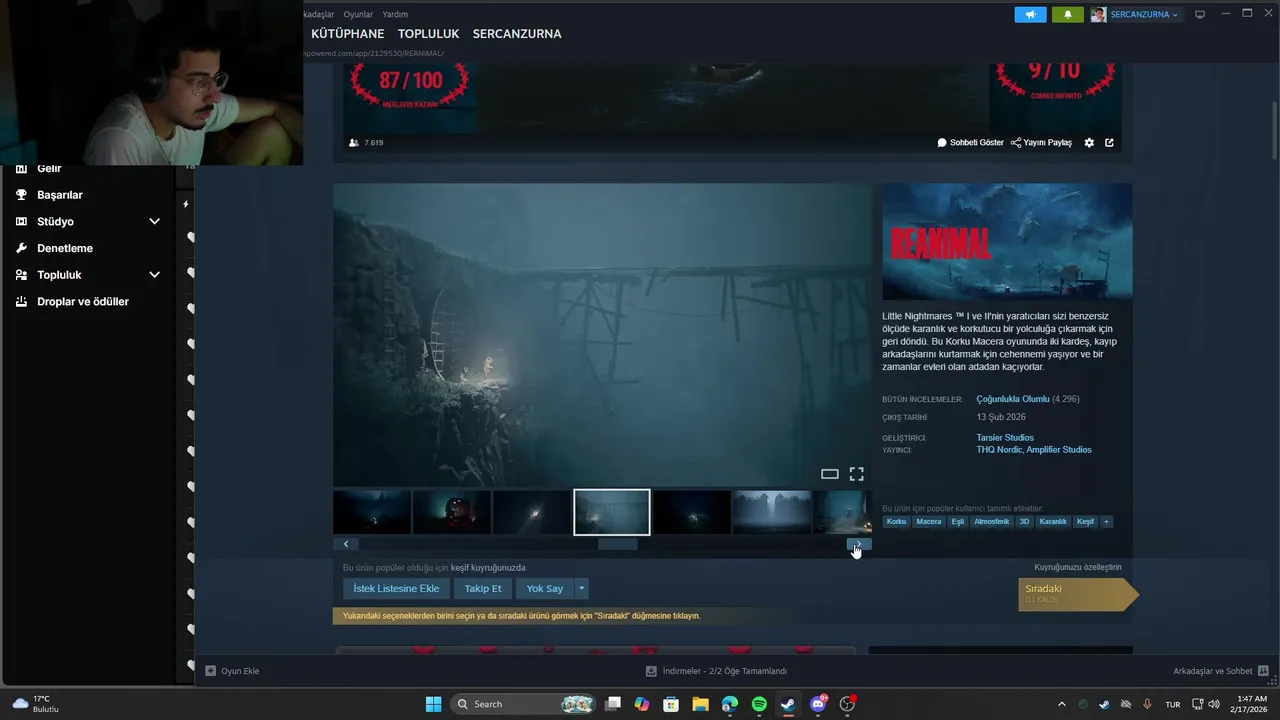Open File Explorer from the taskbar
The width and height of the screenshot is (1280, 720).
pos(700,704)
